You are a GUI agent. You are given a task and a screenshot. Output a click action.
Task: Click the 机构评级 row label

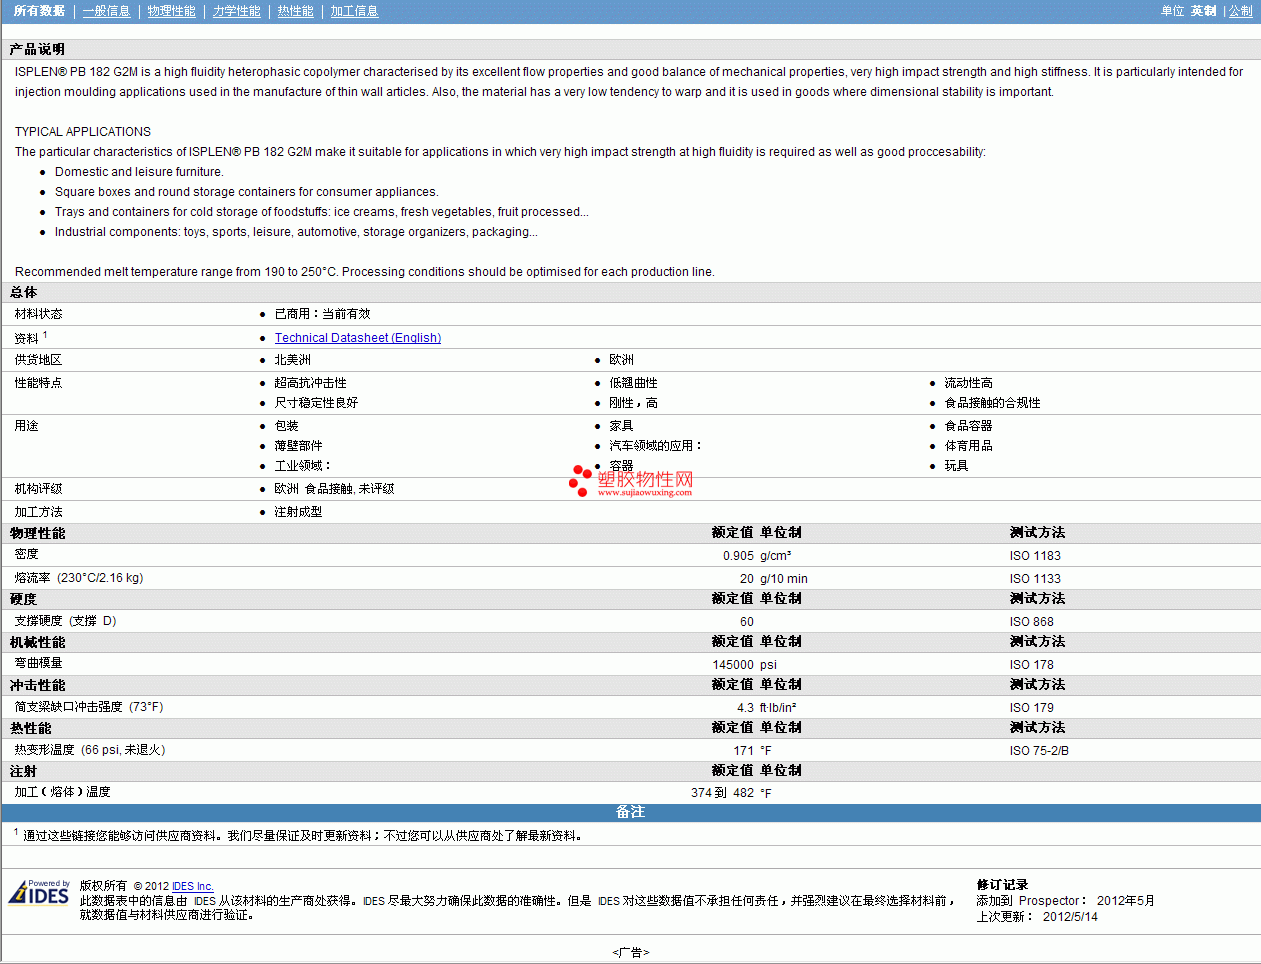(x=38, y=489)
